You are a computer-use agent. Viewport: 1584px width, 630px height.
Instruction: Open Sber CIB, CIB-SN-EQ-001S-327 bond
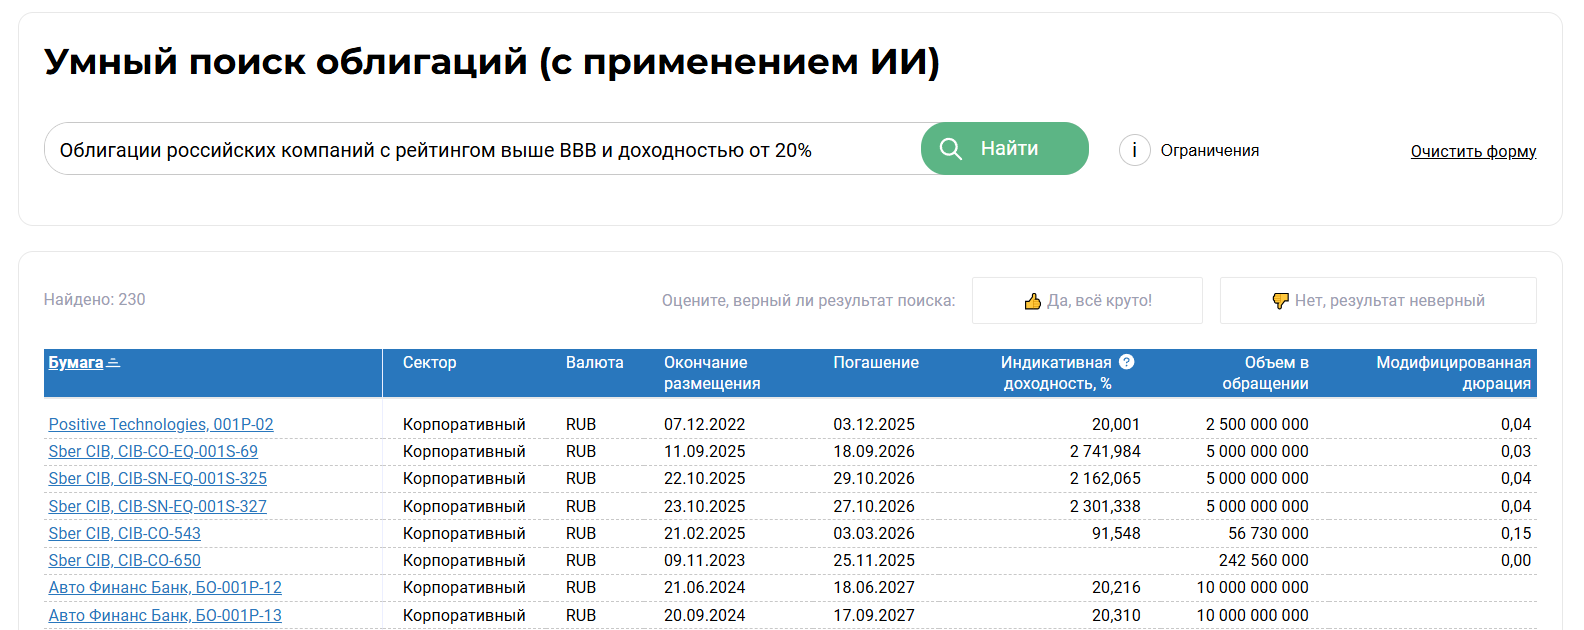[158, 507]
